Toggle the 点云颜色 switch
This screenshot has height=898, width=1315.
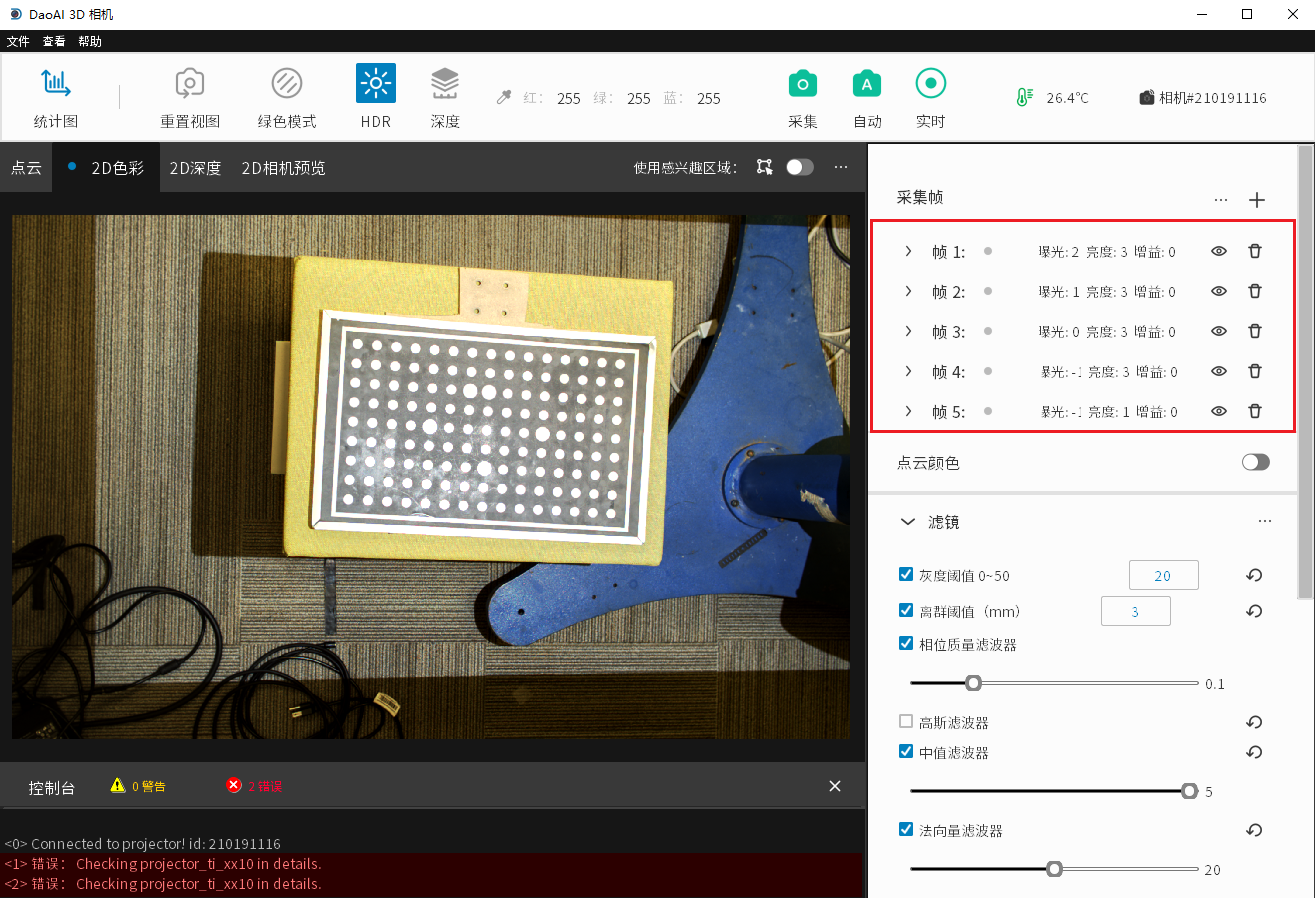[1255, 462]
